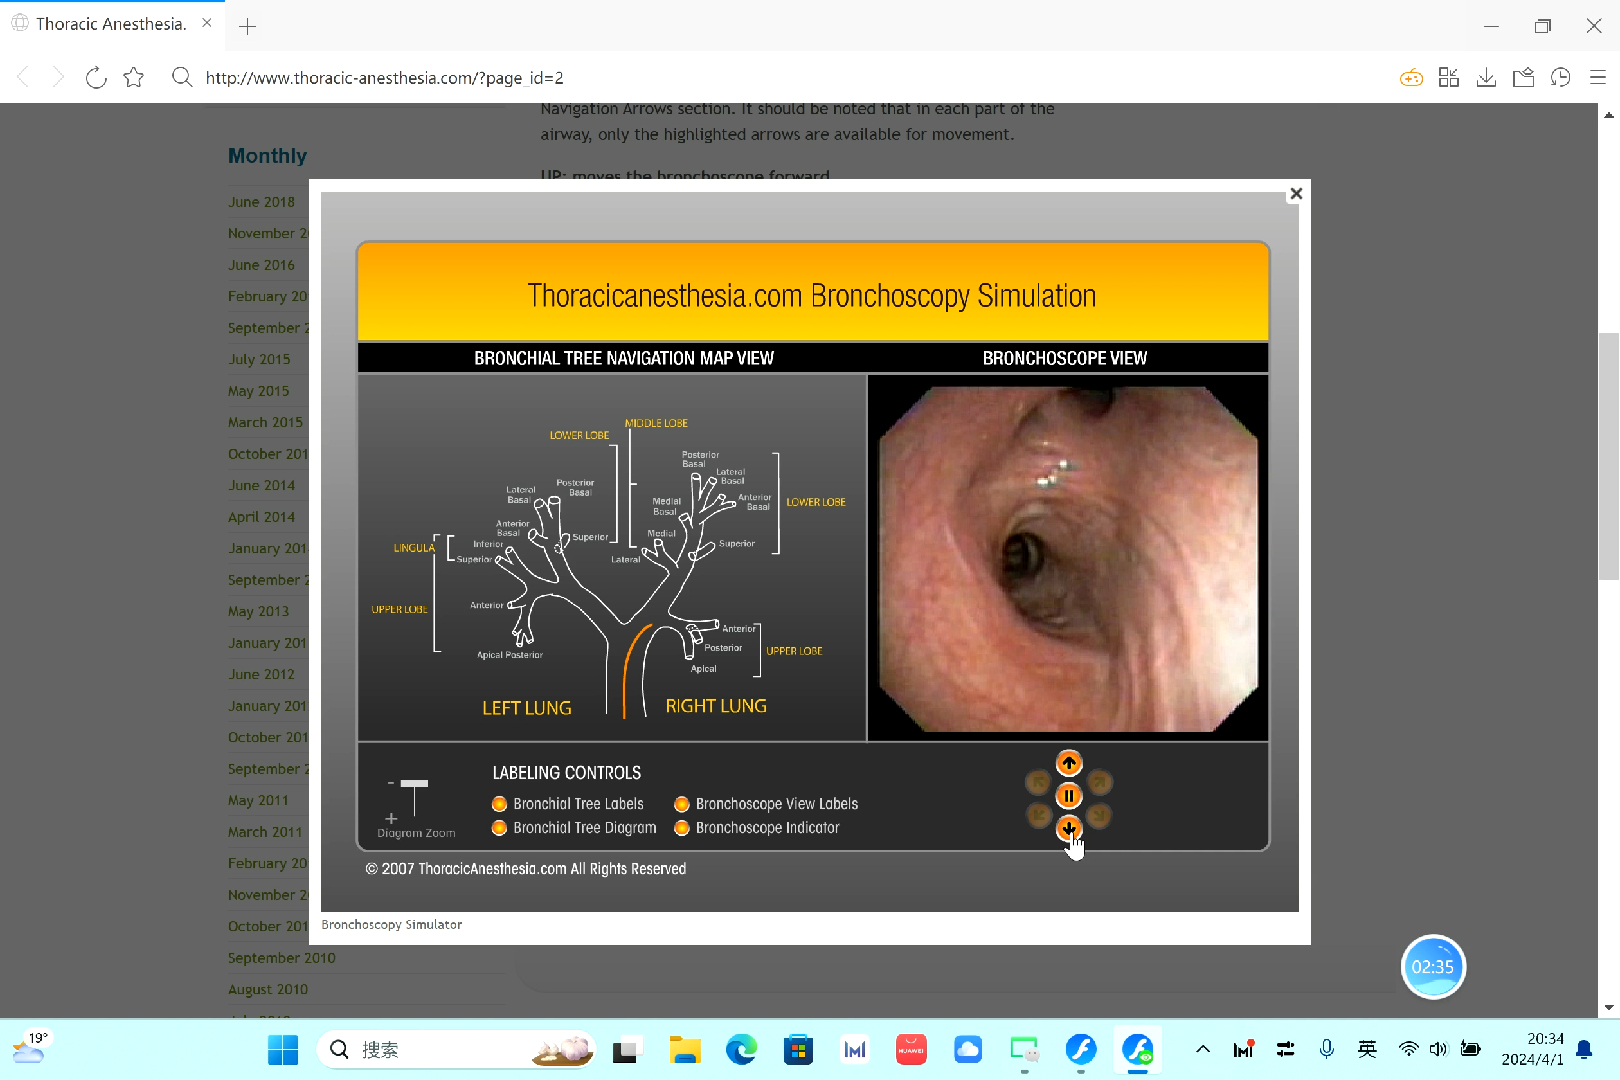Click the dimmed down-left navigation arrow
1620x1080 pixels.
[x=1038, y=816]
